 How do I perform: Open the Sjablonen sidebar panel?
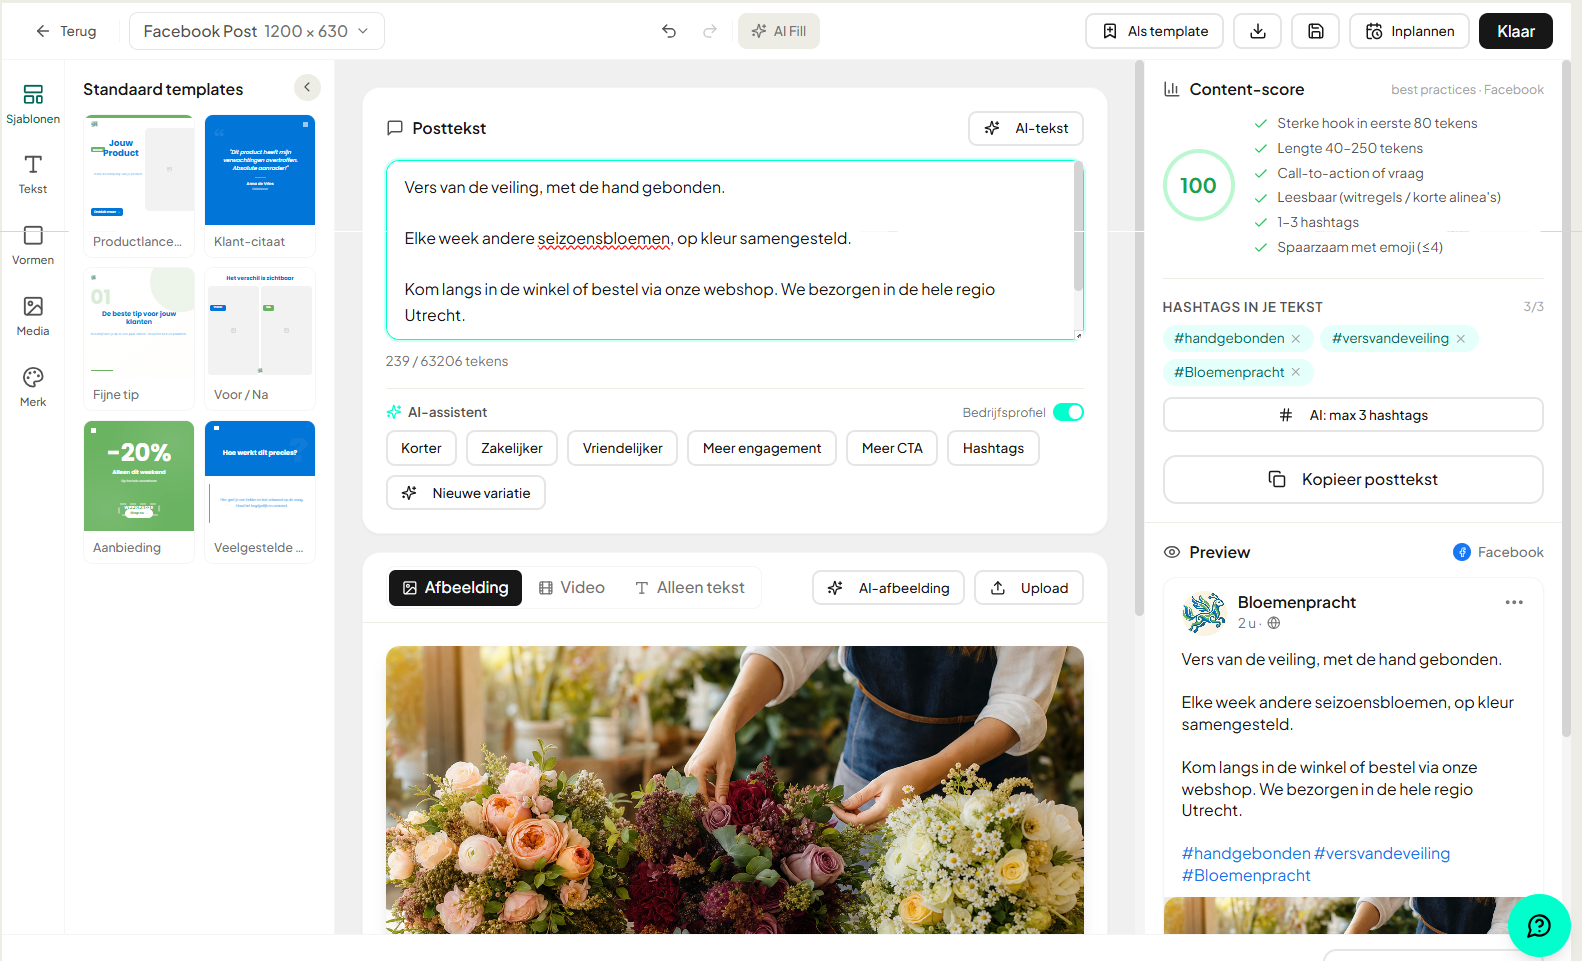pyautogui.click(x=33, y=104)
